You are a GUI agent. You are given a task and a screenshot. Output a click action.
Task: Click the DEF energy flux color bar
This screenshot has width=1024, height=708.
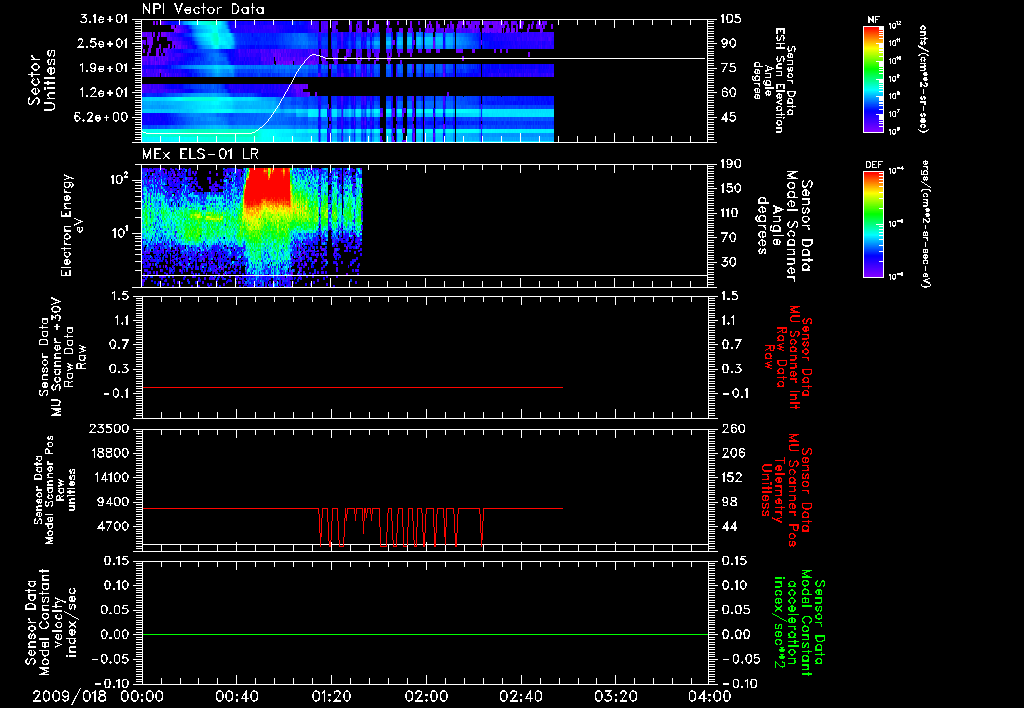pos(873,224)
